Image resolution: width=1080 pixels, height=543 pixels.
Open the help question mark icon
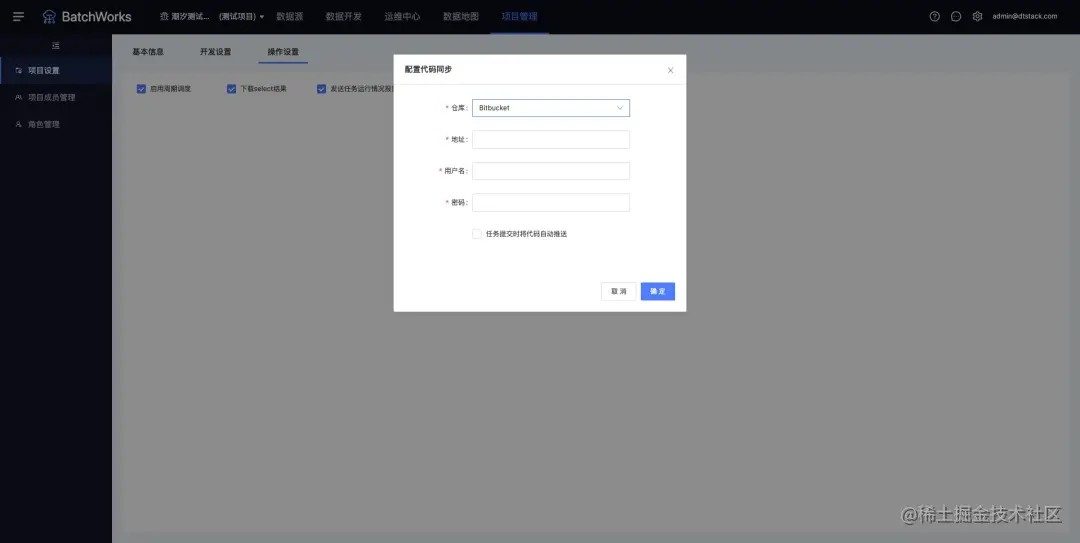(x=935, y=17)
